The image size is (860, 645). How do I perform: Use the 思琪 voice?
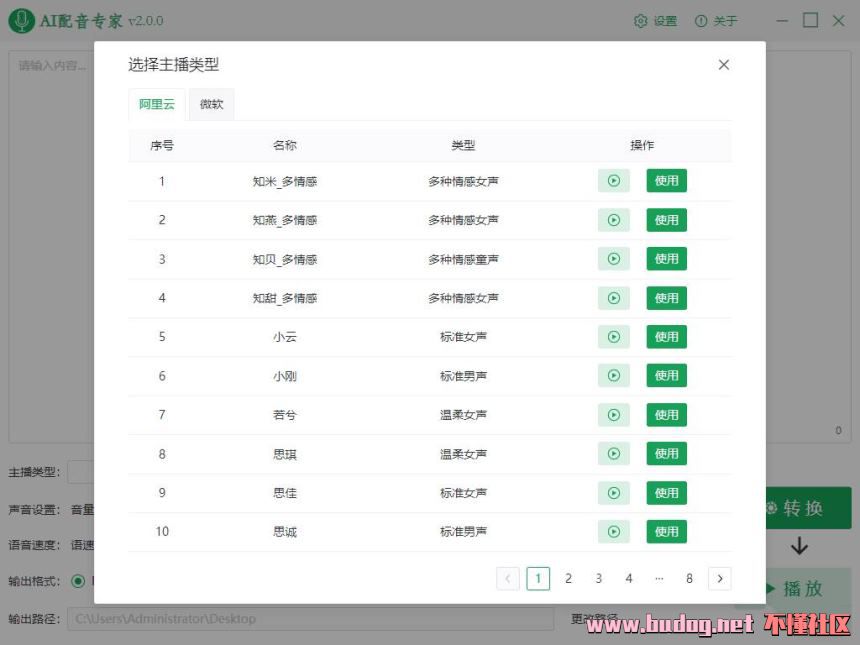point(666,454)
